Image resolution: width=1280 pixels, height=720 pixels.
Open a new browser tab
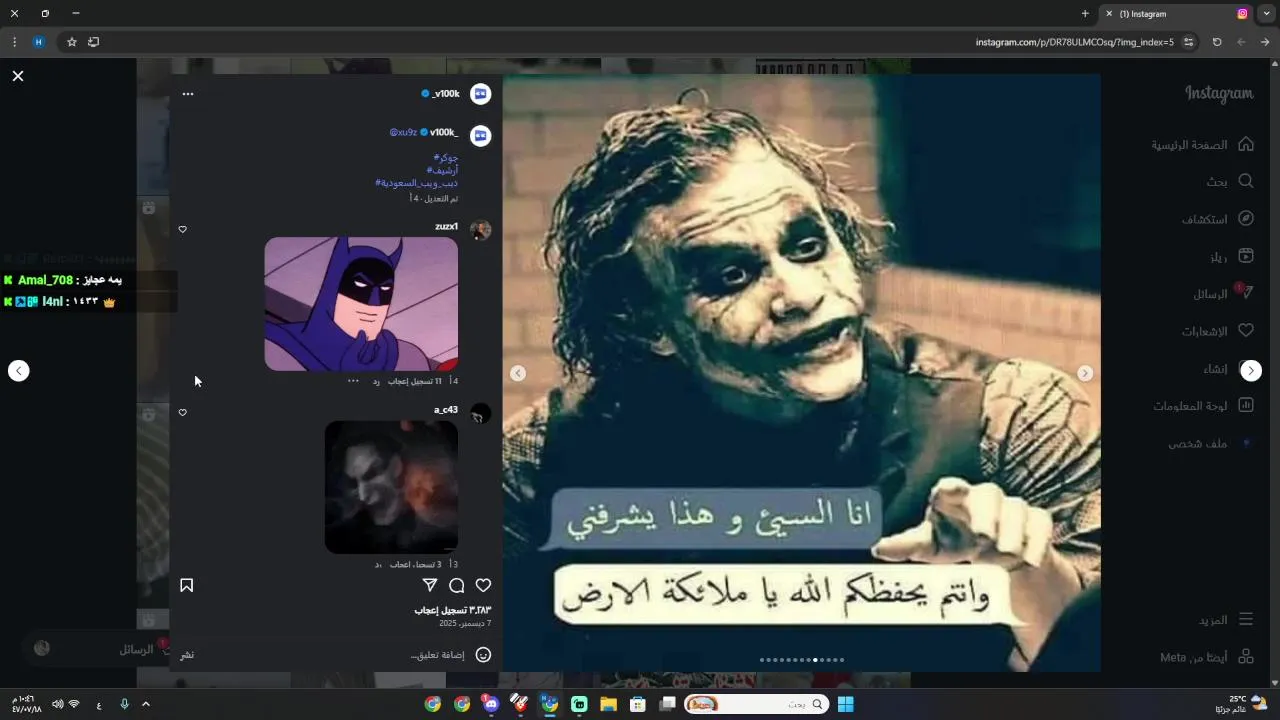click(x=1085, y=14)
